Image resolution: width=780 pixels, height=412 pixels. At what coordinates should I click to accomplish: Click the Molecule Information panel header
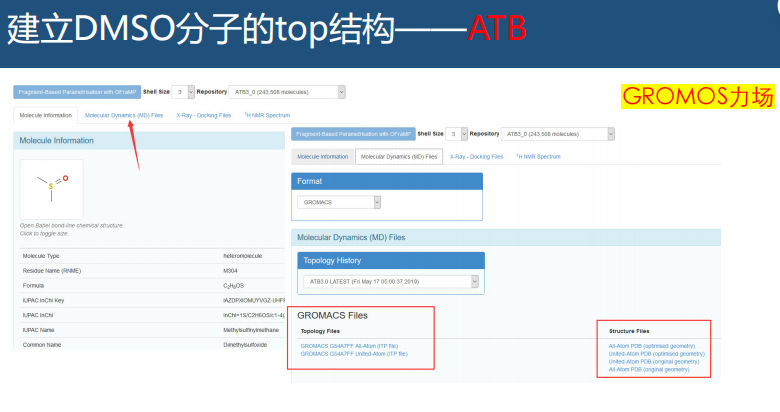(x=149, y=141)
